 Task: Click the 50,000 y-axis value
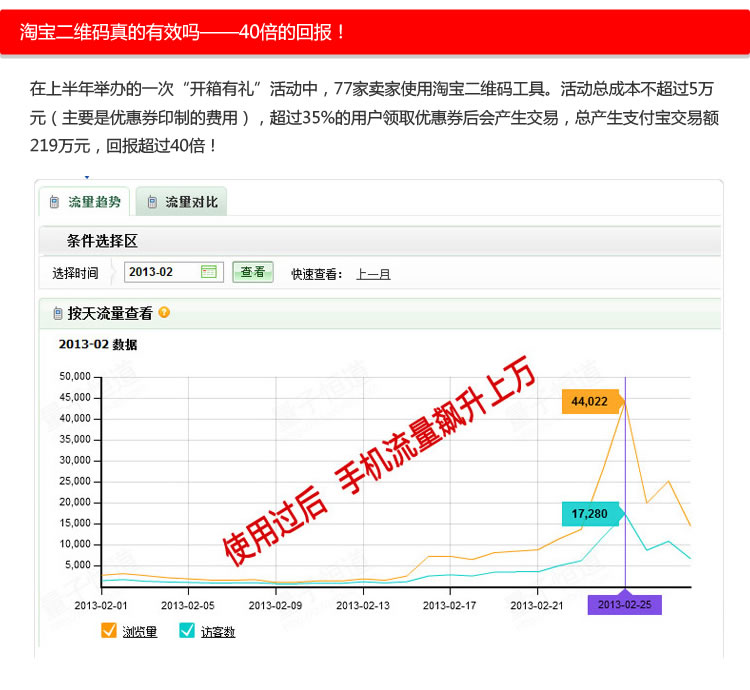pyautogui.click(x=75, y=376)
